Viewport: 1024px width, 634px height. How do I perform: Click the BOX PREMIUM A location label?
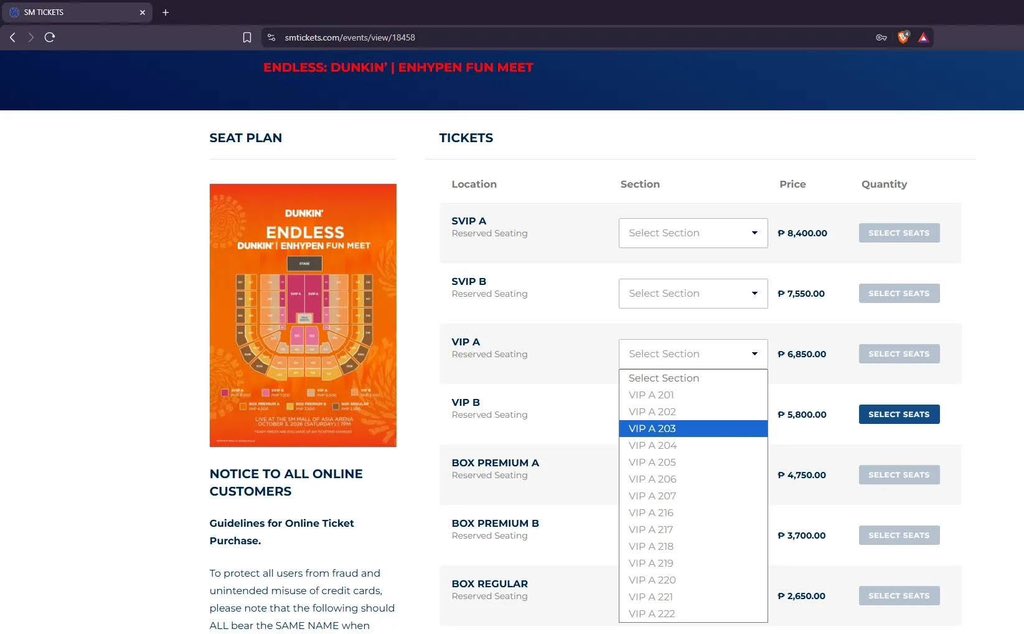point(495,463)
